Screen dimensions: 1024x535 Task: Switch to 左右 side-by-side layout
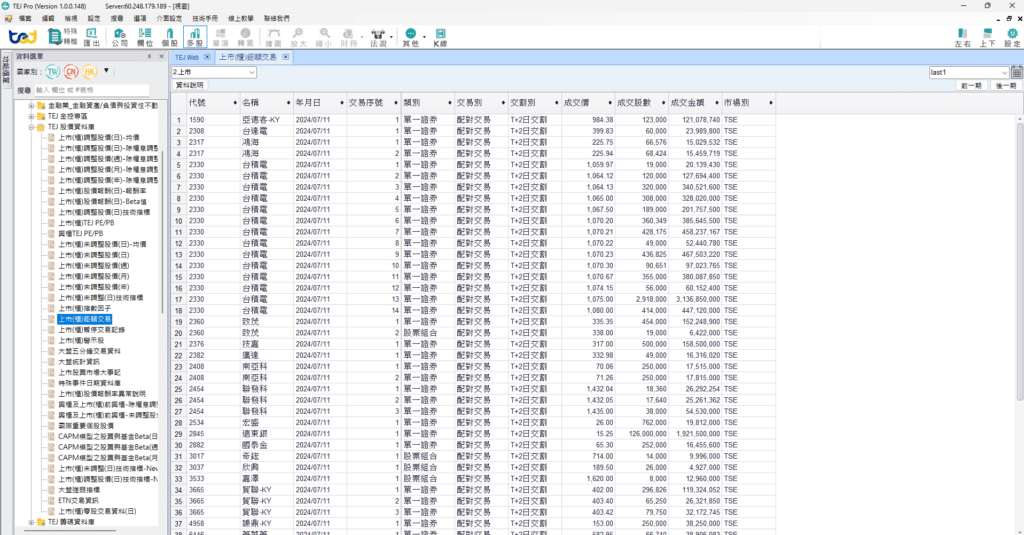962,37
